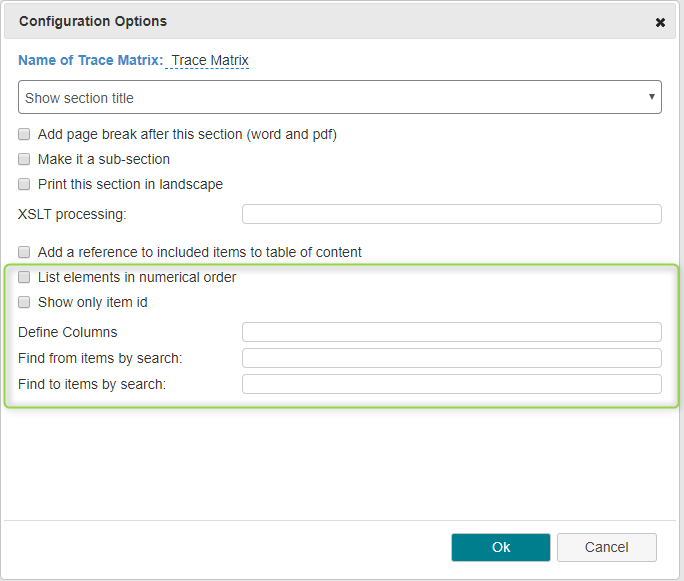Tick List elements in numerical order

24,277
